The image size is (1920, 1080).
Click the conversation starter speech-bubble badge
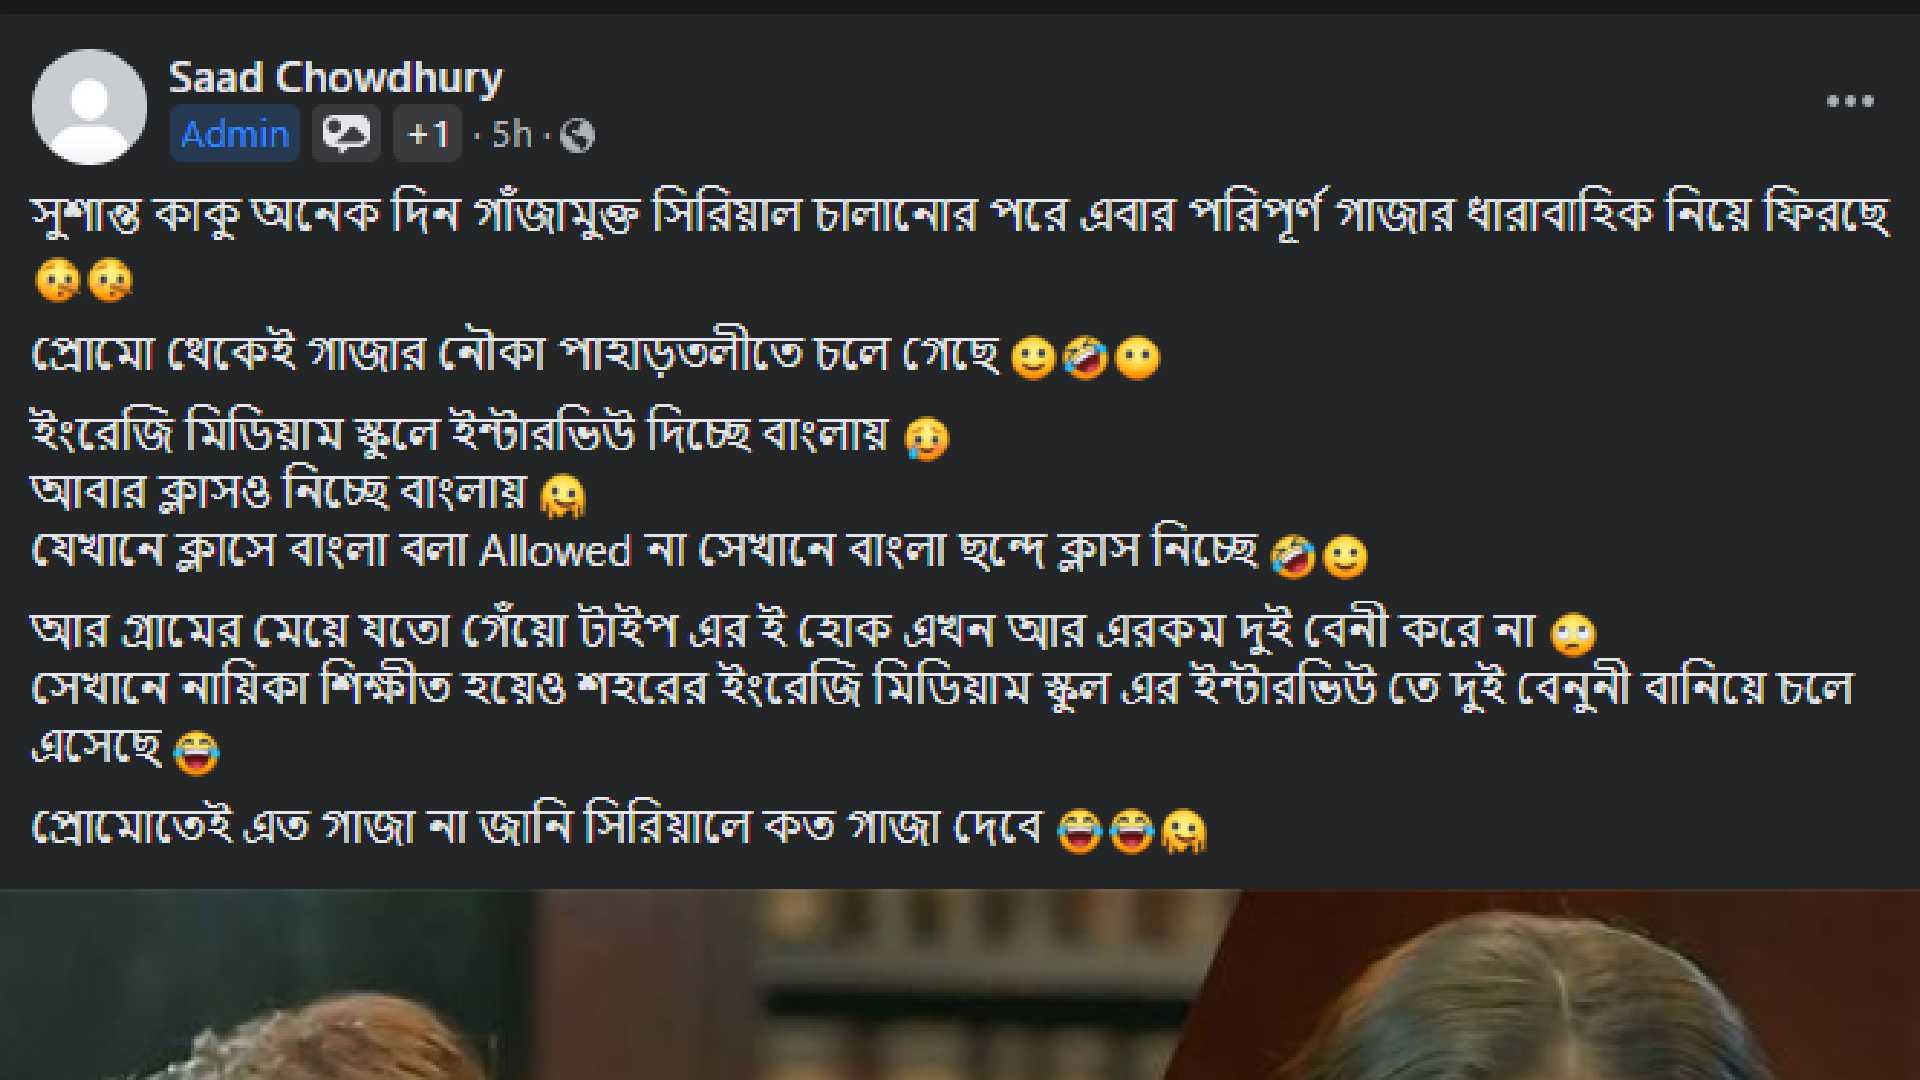[346, 134]
